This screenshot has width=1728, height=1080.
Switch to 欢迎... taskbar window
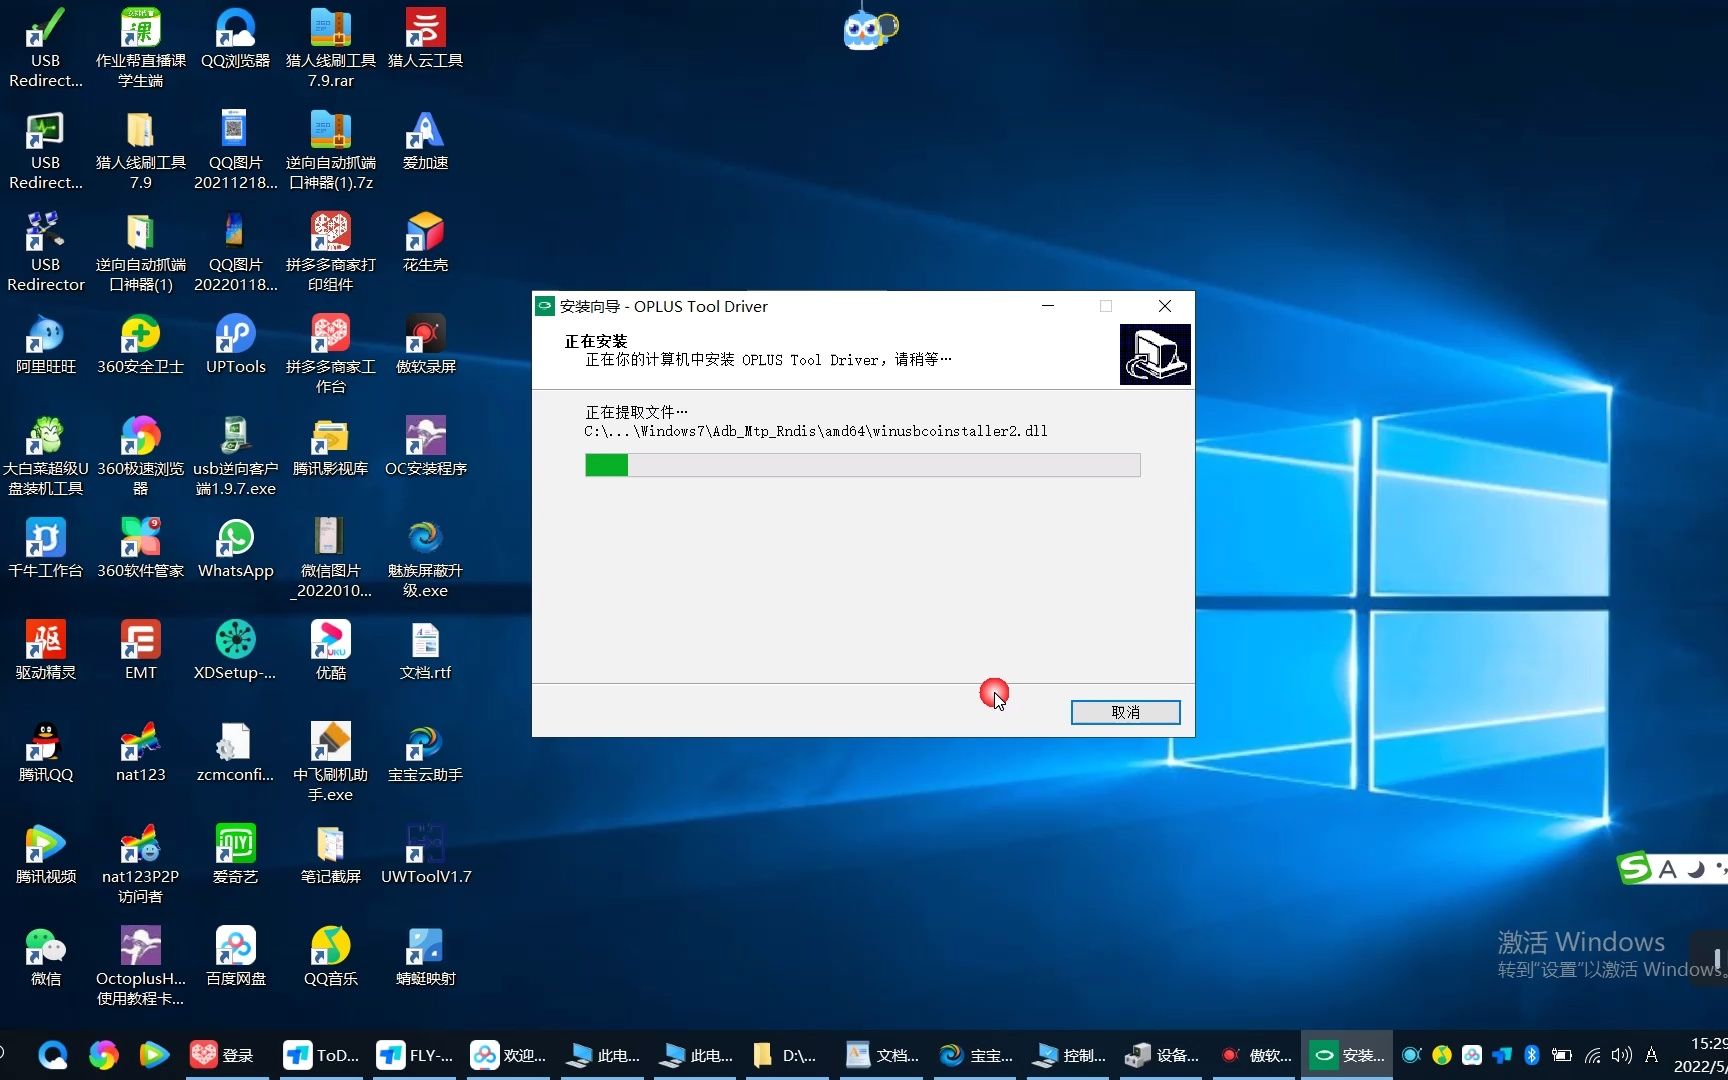click(x=509, y=1055)
